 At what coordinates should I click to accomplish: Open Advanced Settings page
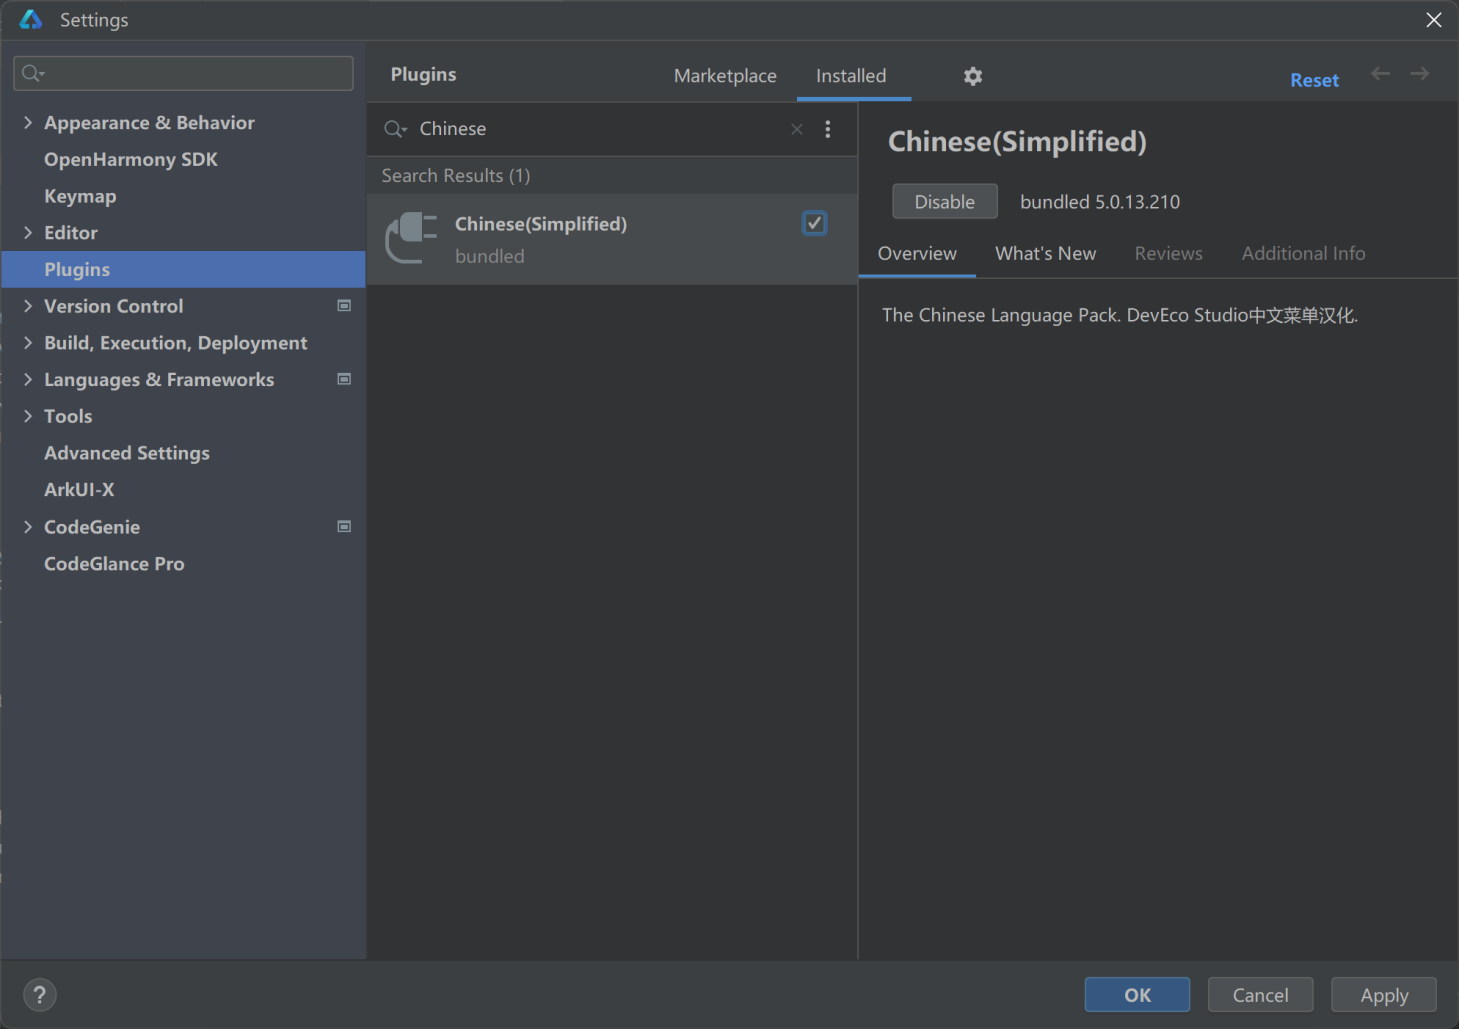coord(127,453)
